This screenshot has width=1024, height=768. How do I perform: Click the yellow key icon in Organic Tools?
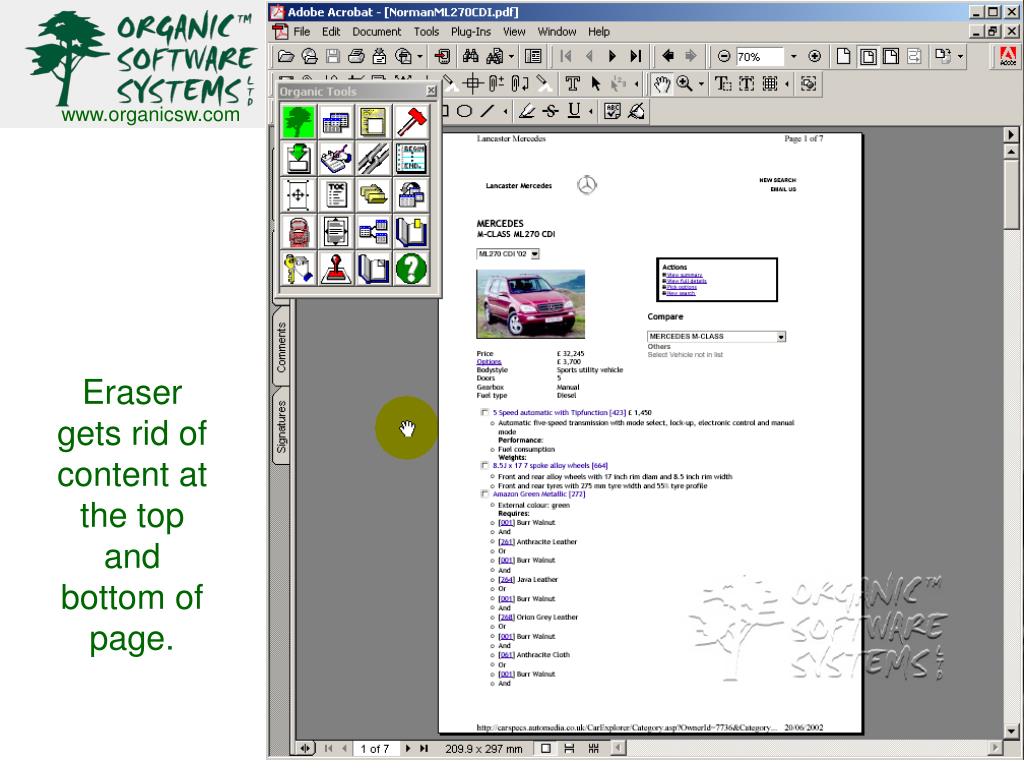tap(298, 268)
